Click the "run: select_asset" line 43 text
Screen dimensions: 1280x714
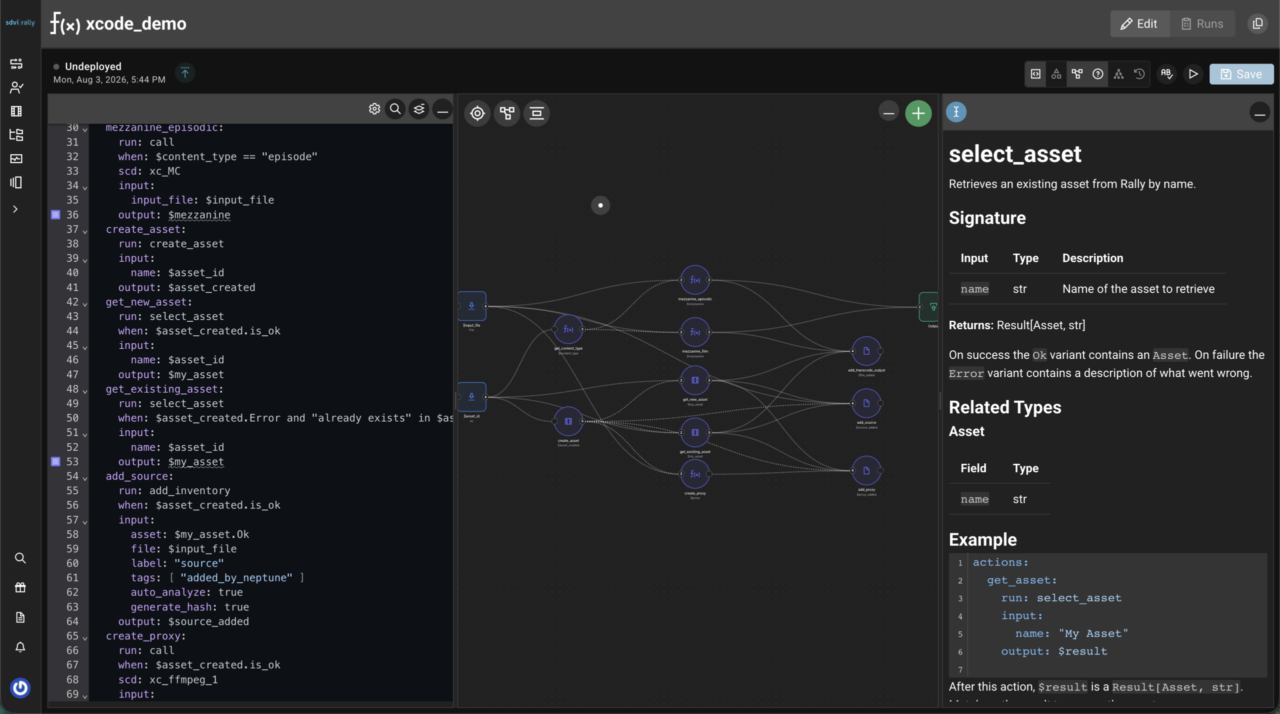pos(170,317)
